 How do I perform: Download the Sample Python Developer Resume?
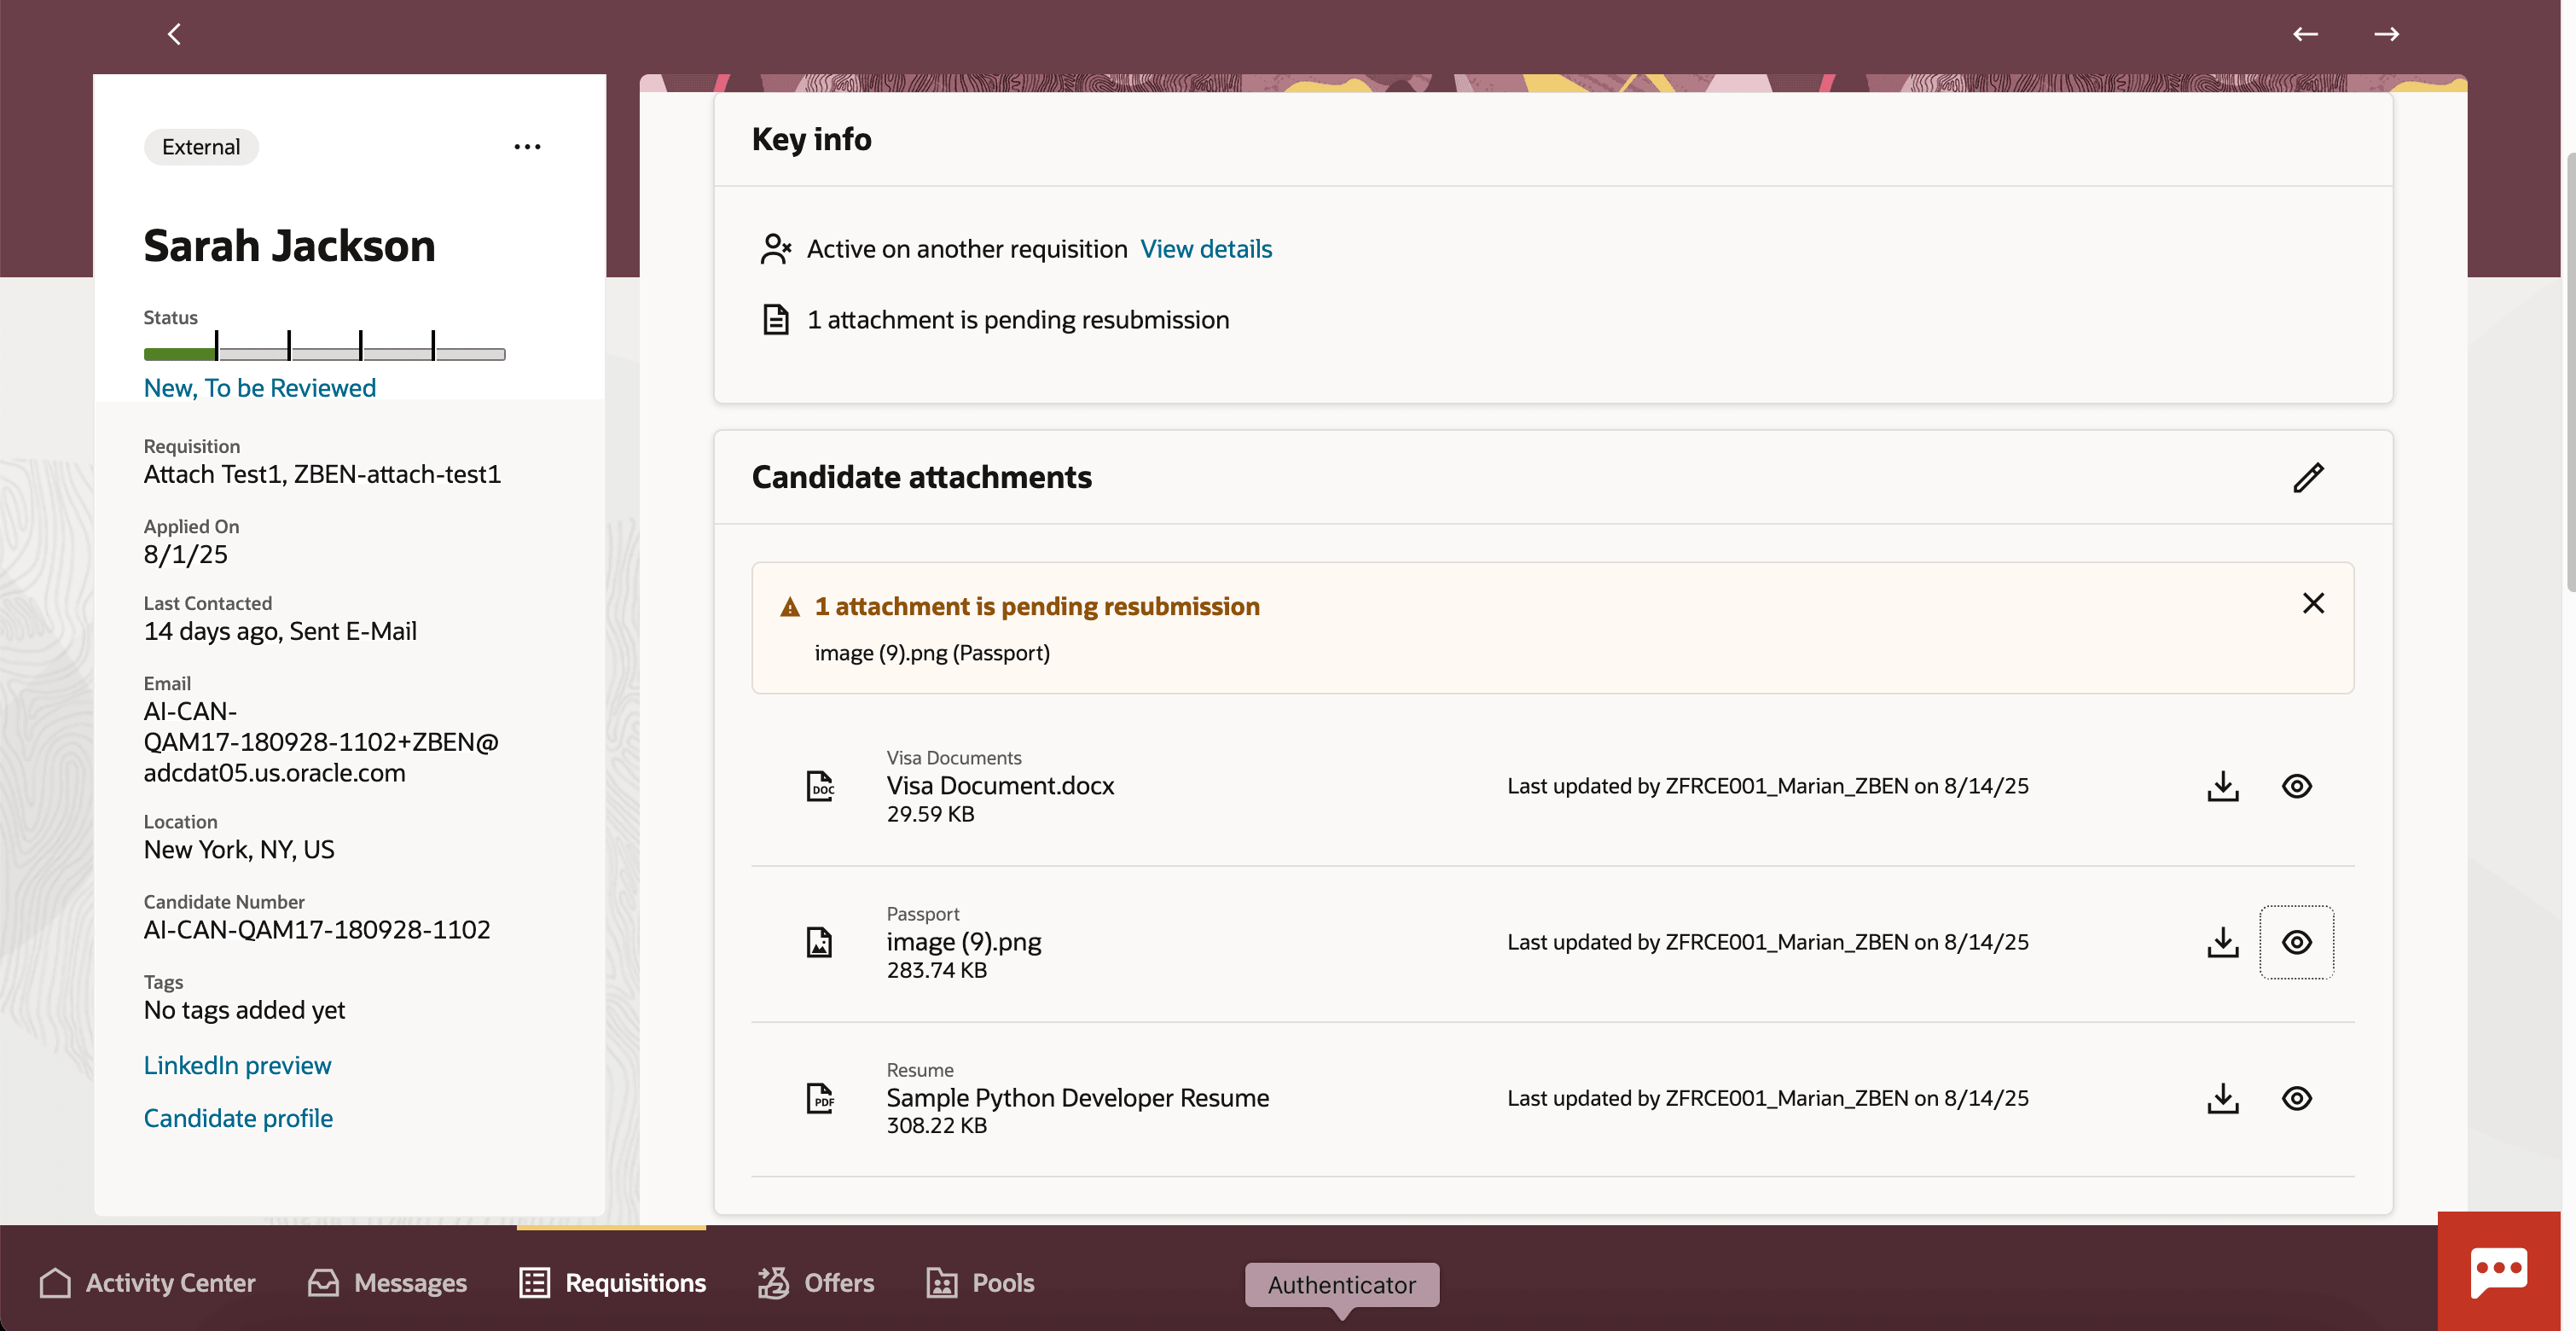2222,1098
